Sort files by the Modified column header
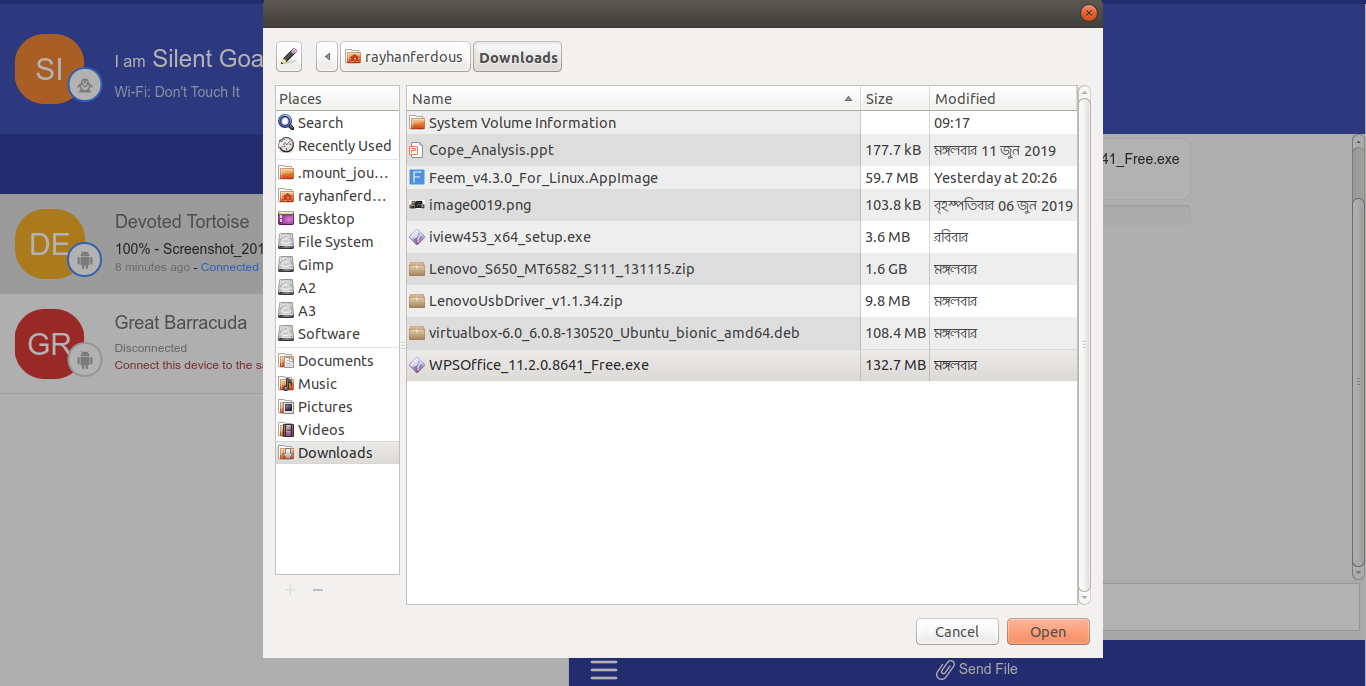This screenshot has width=1366, height=686. [x=1002, y=98]
